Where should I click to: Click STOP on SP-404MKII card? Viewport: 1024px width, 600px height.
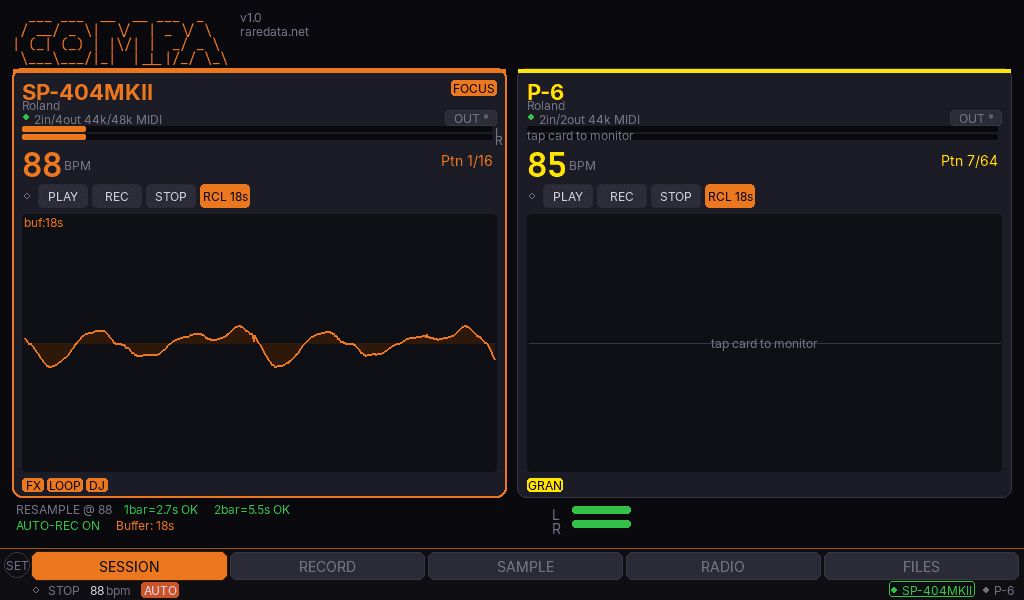170,197
